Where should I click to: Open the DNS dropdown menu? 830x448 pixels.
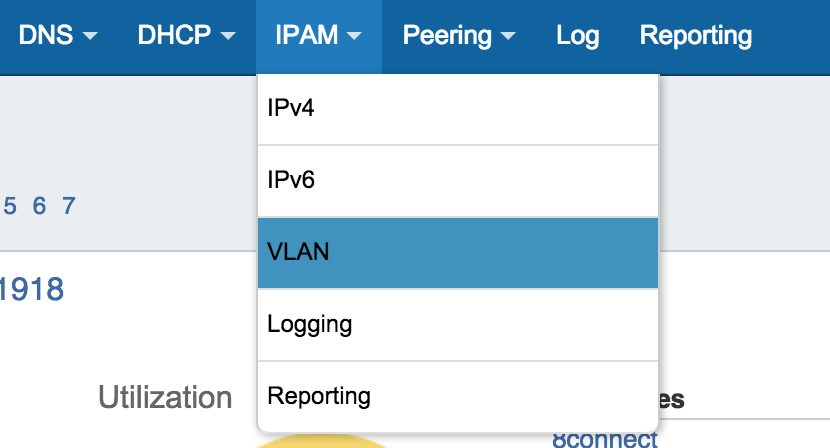(58, 36)
